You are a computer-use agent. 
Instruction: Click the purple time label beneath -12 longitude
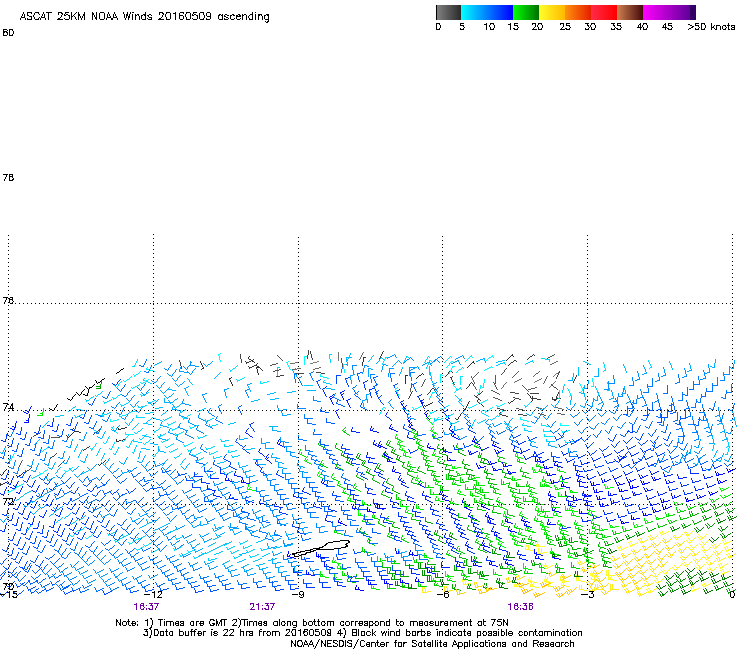(146, 607)
